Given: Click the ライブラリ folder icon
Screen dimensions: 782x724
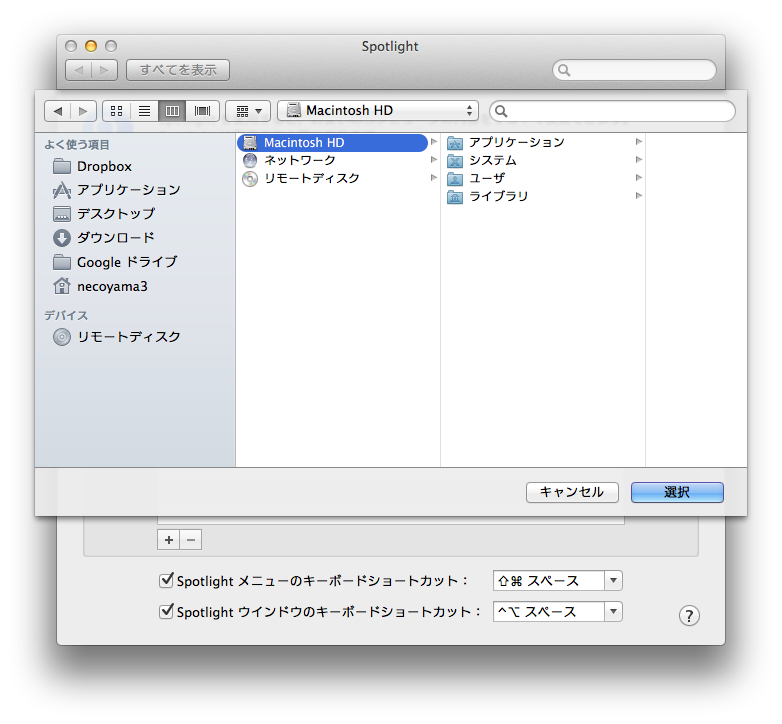Looking at the screenshot, I should click(x=455, y=197).
